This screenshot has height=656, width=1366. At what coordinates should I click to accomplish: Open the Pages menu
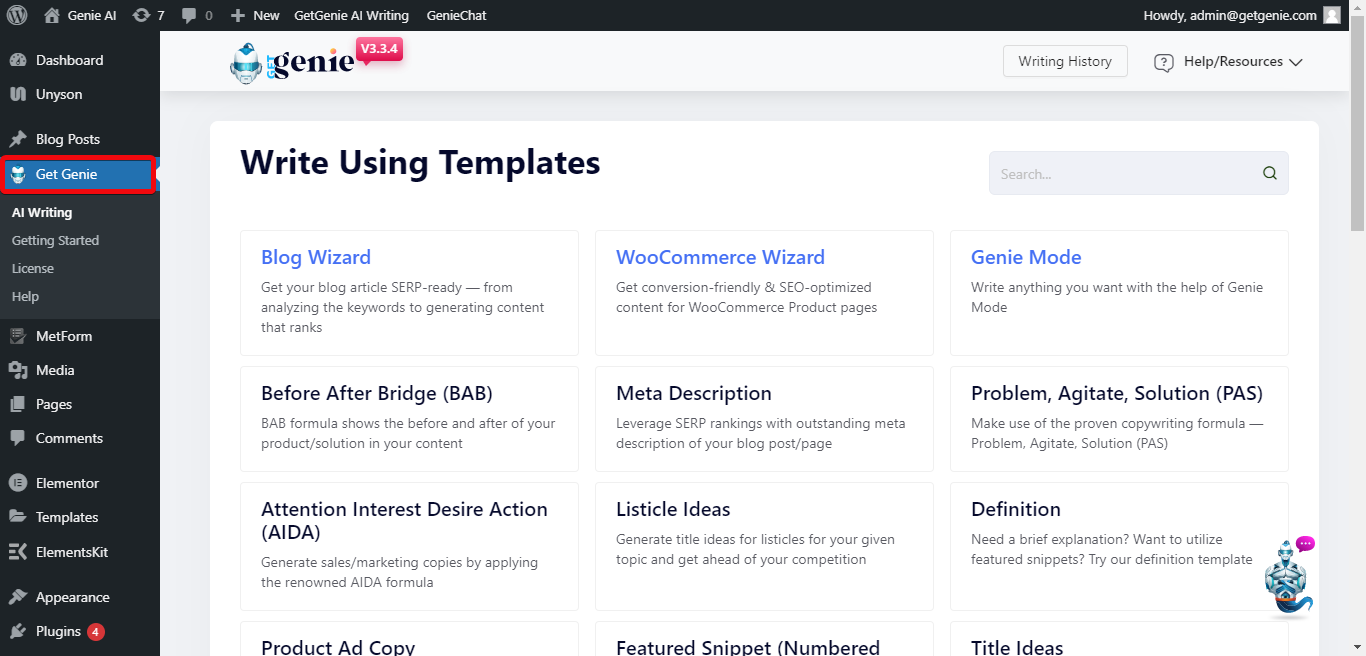[x=80, y=404]
